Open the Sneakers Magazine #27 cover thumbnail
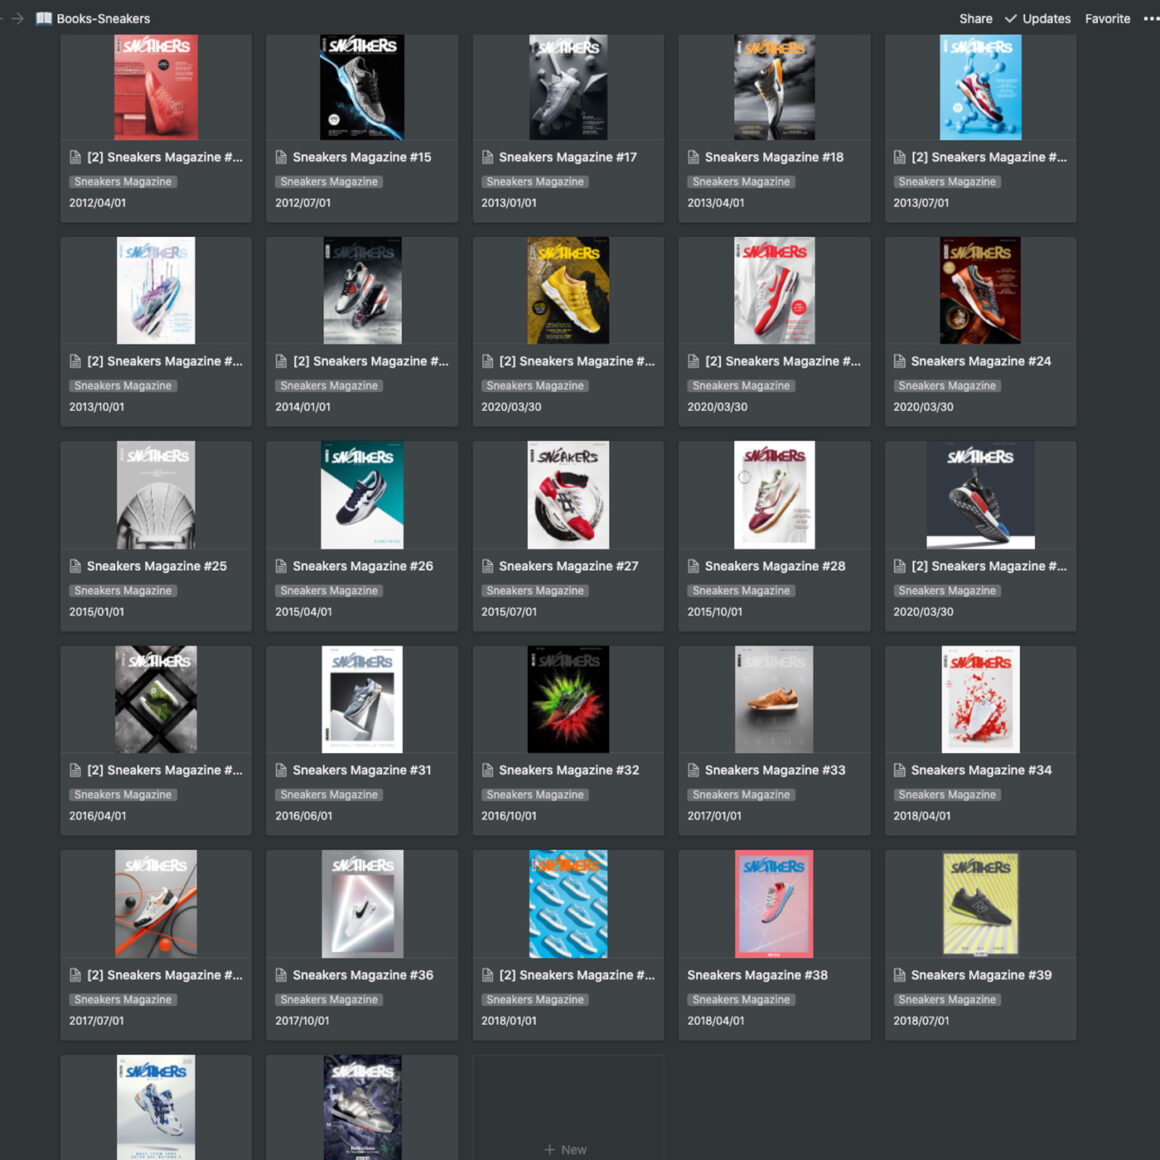1160x1160 pixels. (x=568, y=496)
